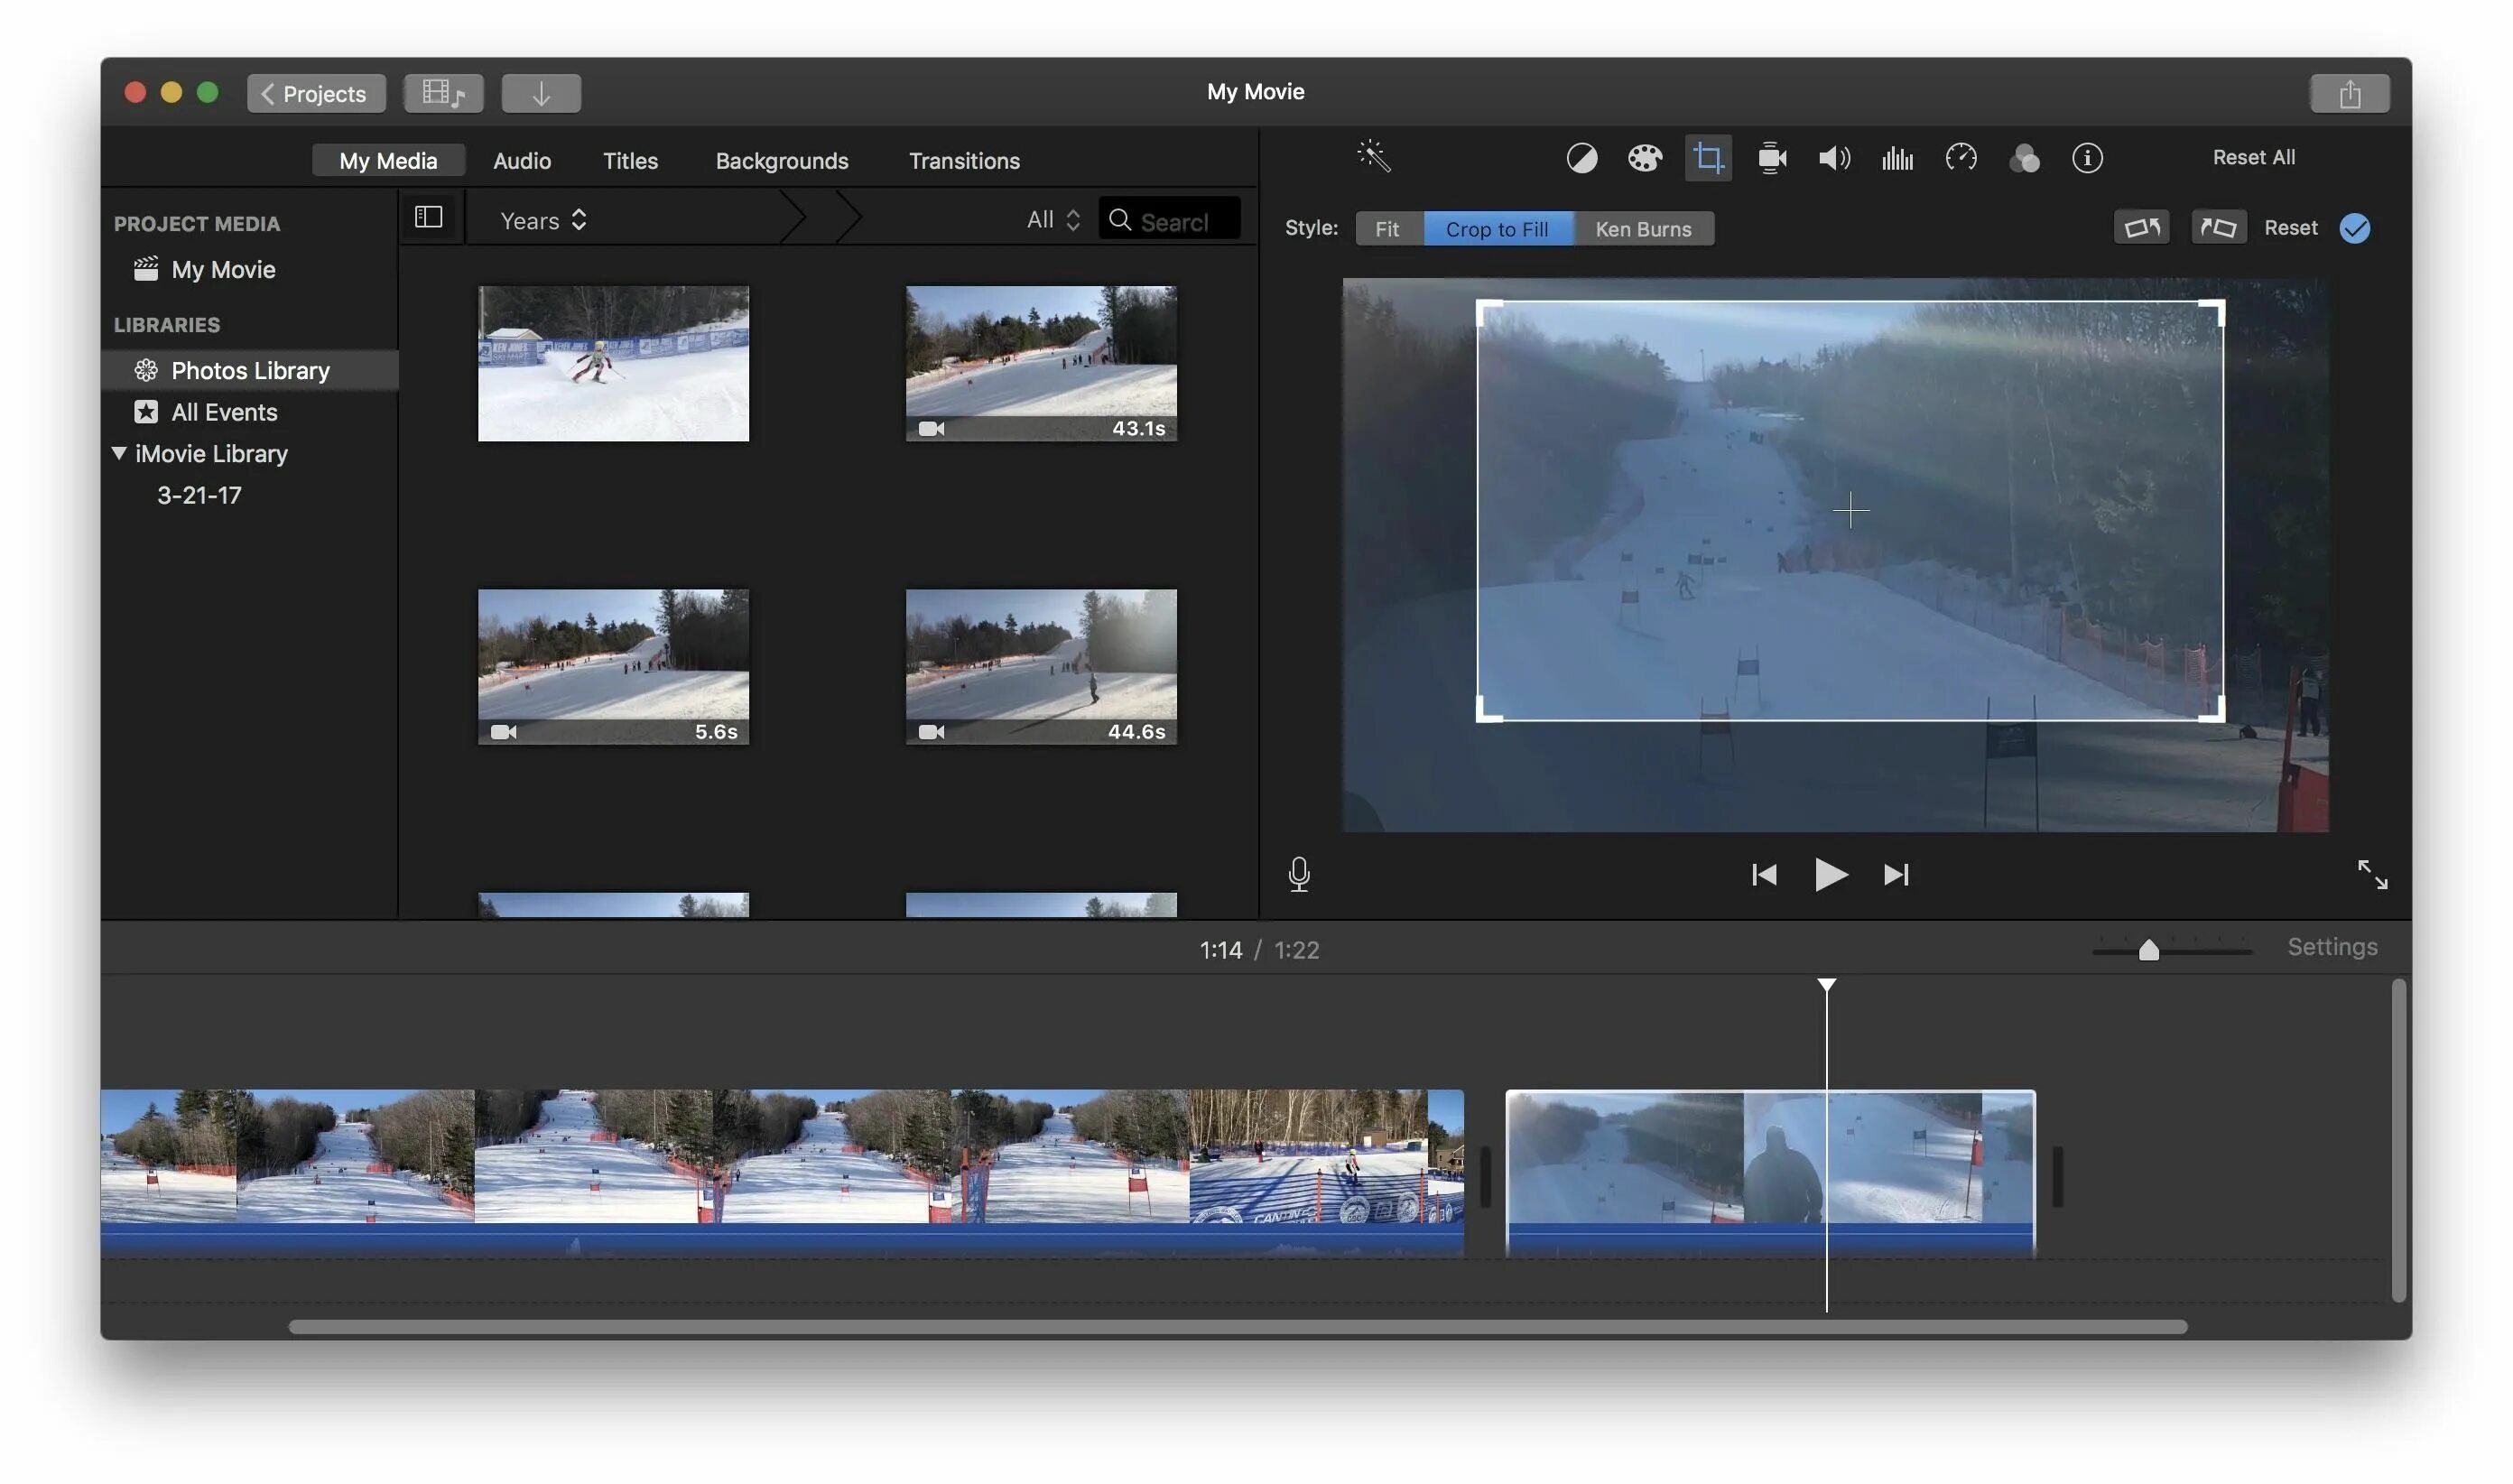Click the Stabilization camera icon
The height and width of the screenshot is (1484, 2513).
pos(1771,158)
